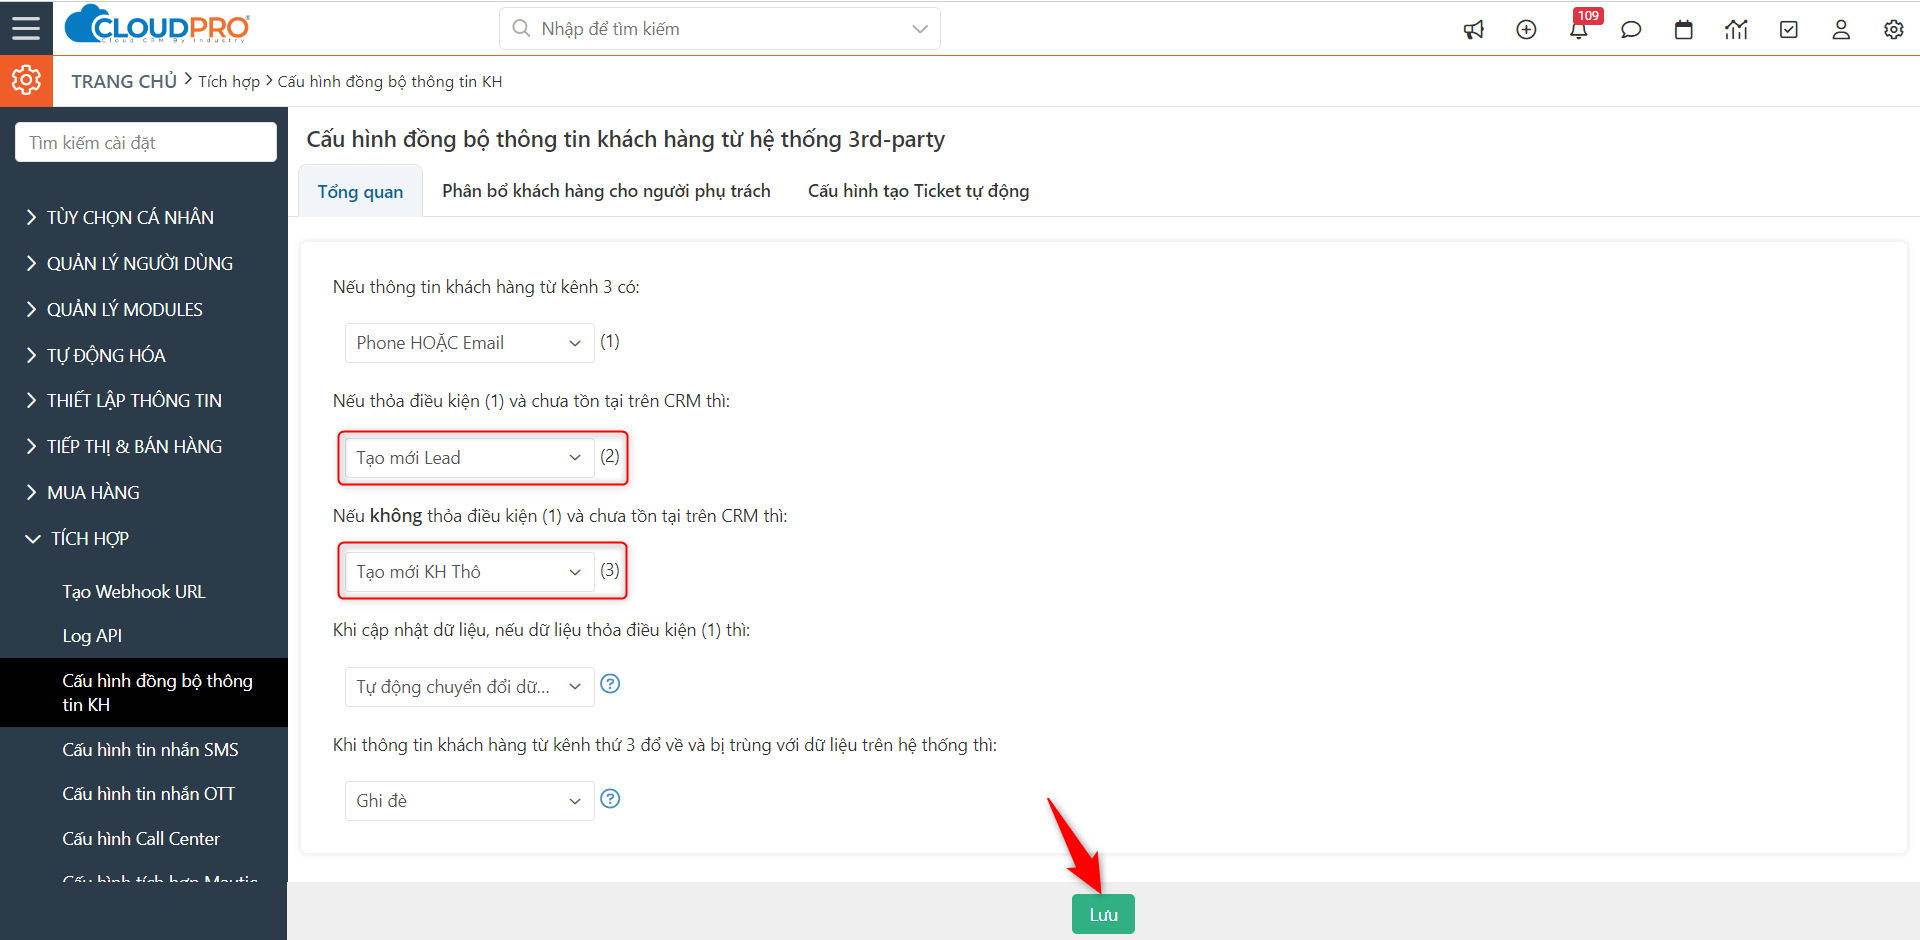
Task: Open the announcements megaphone icon
Action: (1474, 29)
